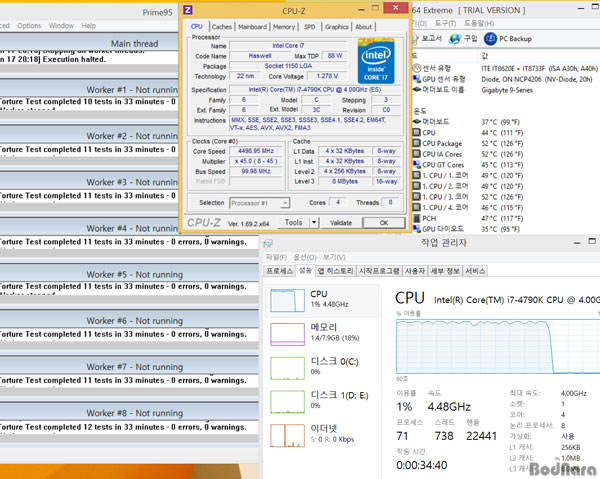The image size is (600, 479).
Task: Switch to the 서비스 services tab
Action: pyautogui.click(x=475, y=271)
